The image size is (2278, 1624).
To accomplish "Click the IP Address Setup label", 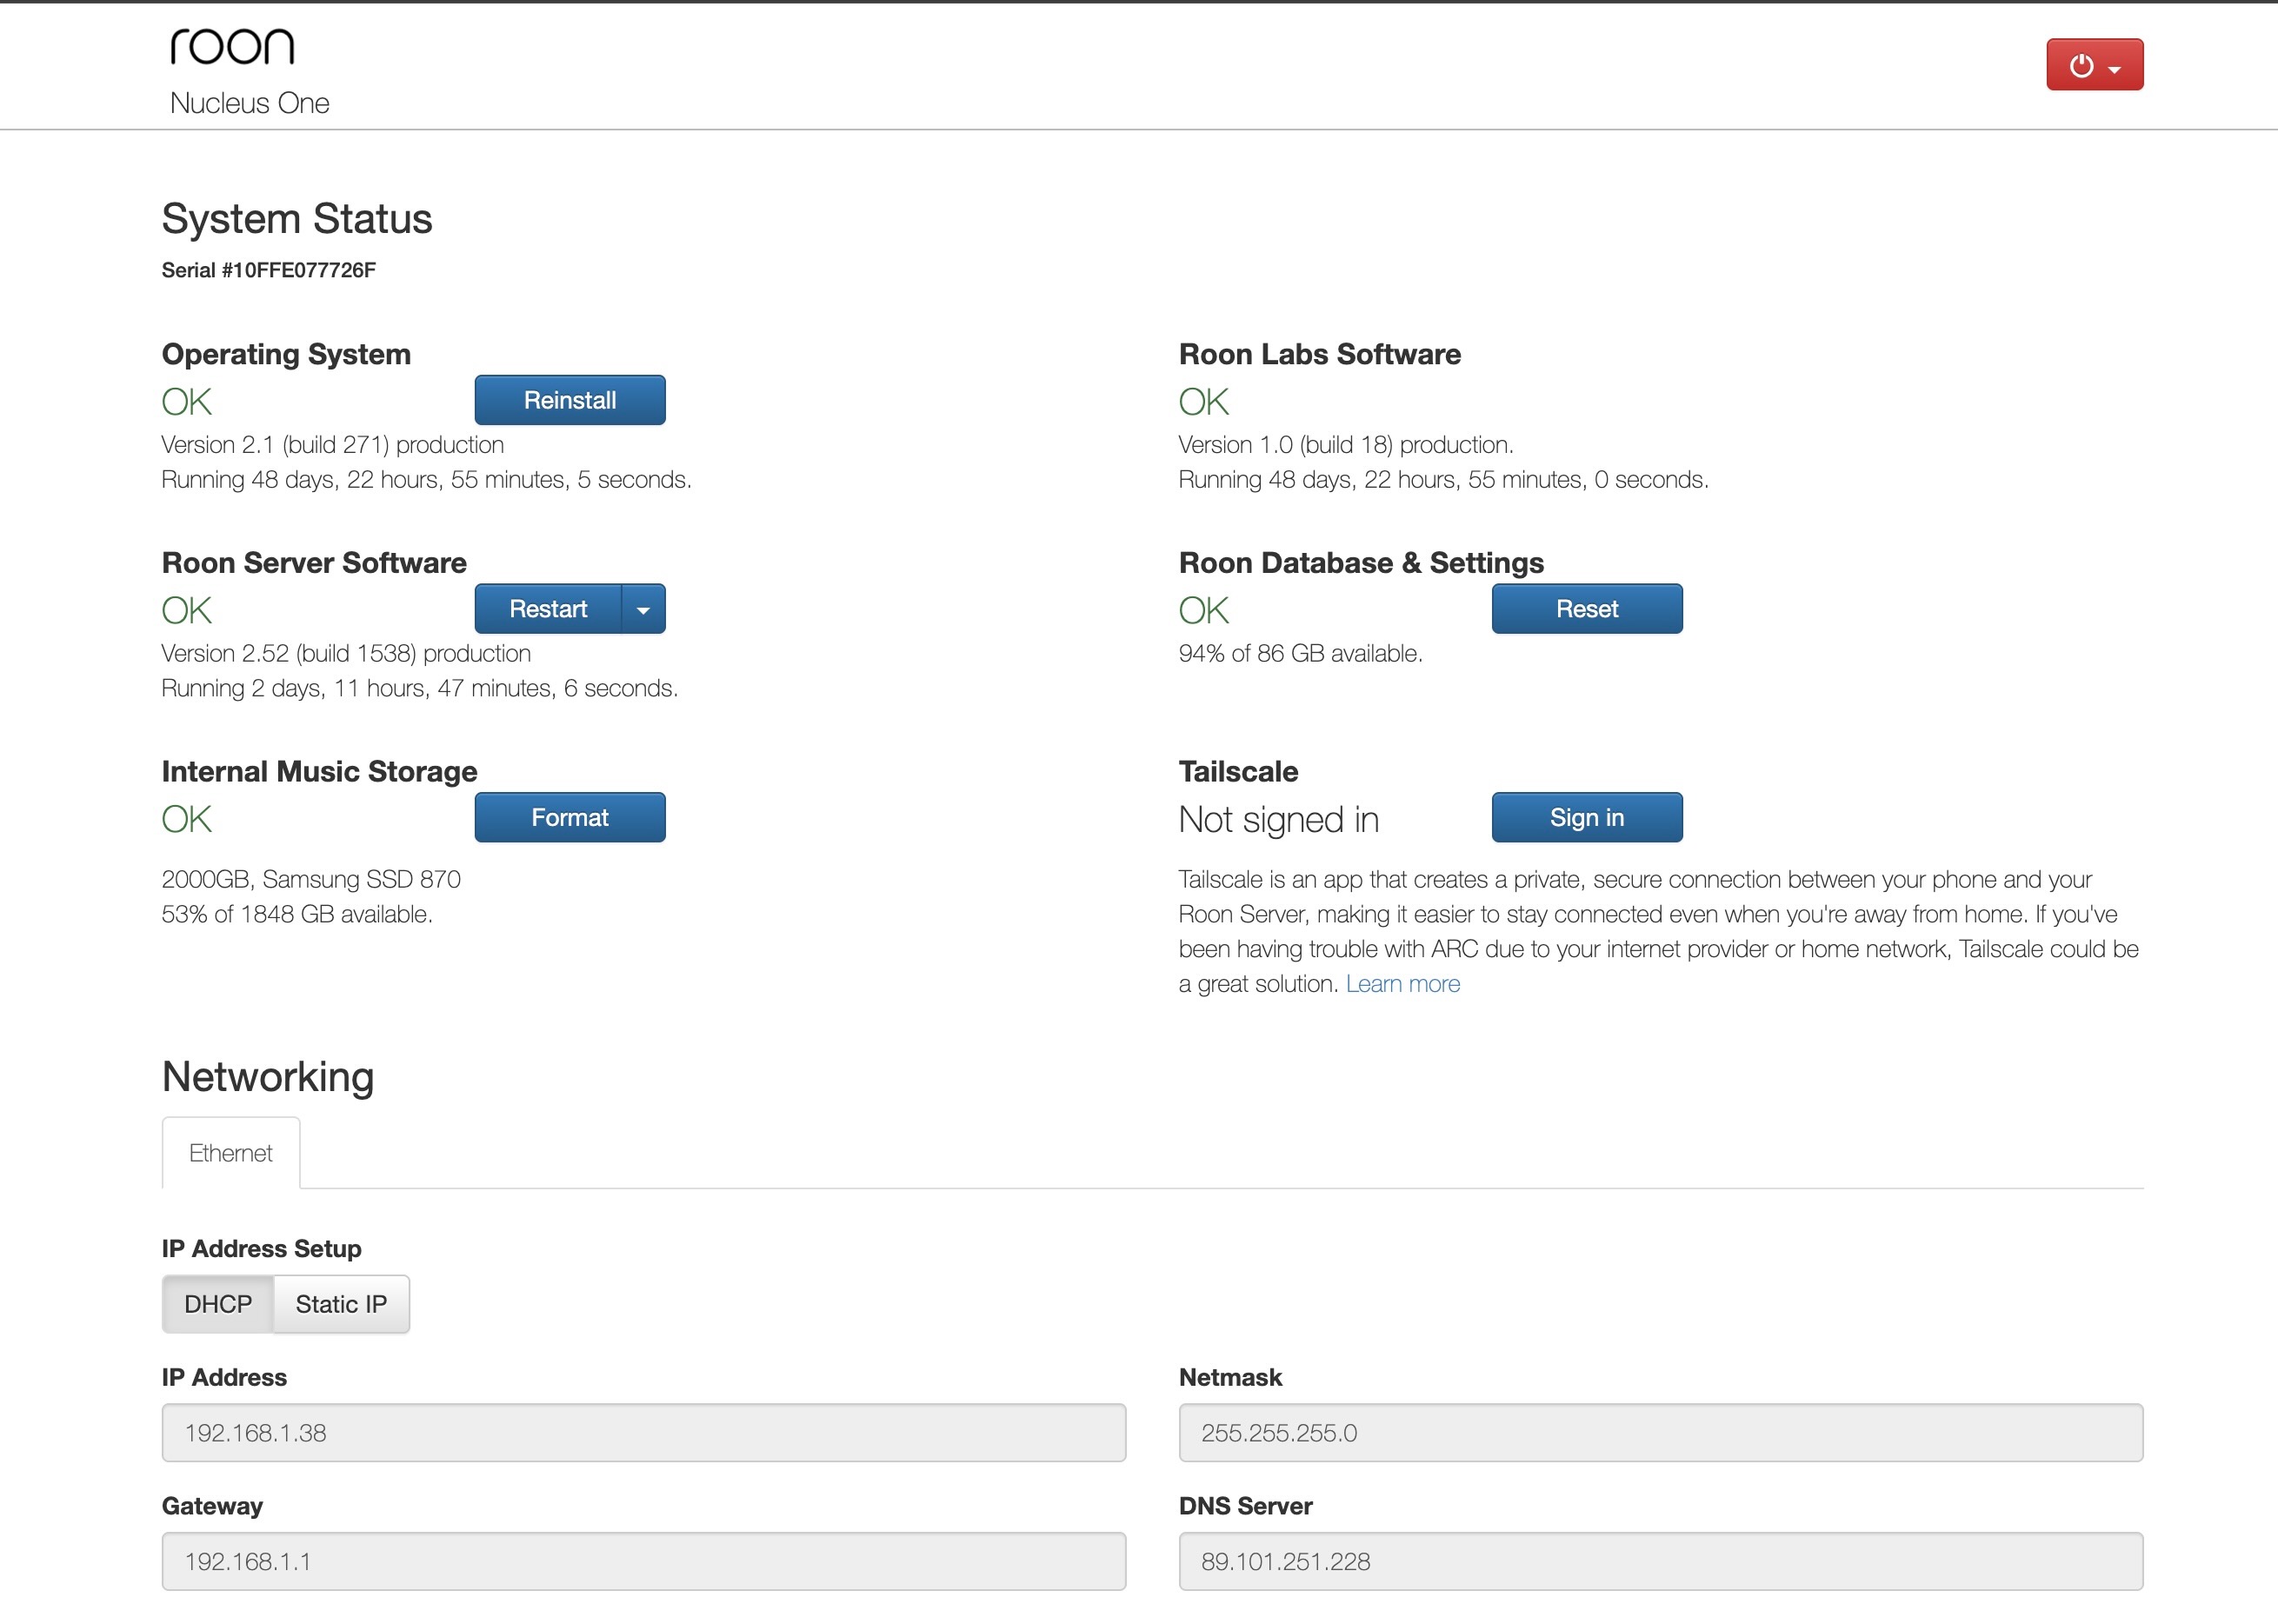I will pos(261,1249).
